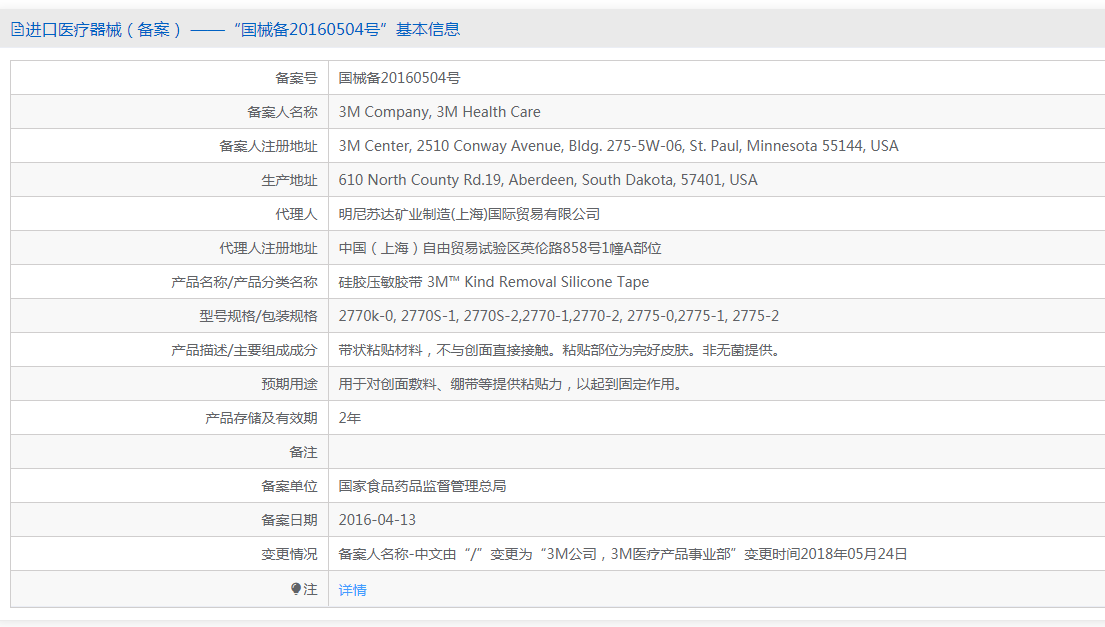Screen dimensions: 1105x627
Task: Select the change record mentioning 2018年05月24日
Action: (x=623, y=554)
